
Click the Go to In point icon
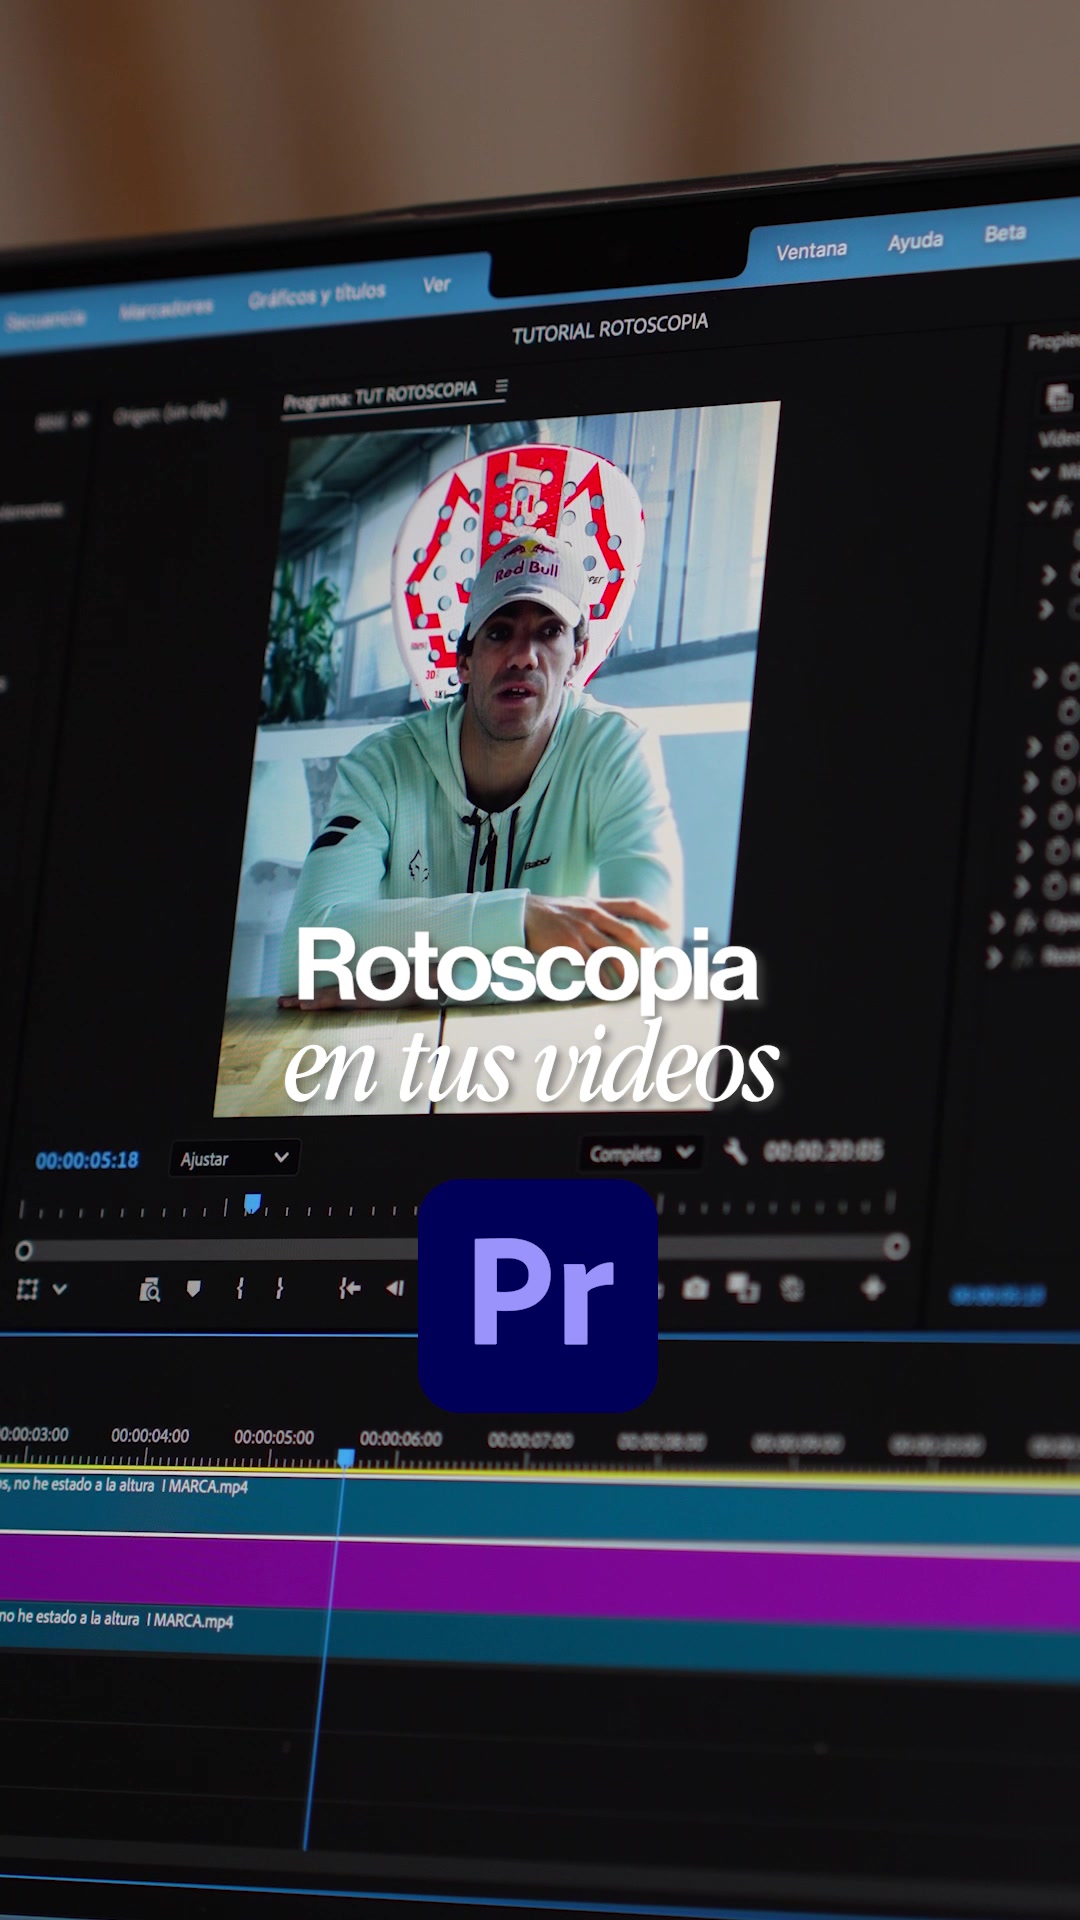coord(349,1288)
